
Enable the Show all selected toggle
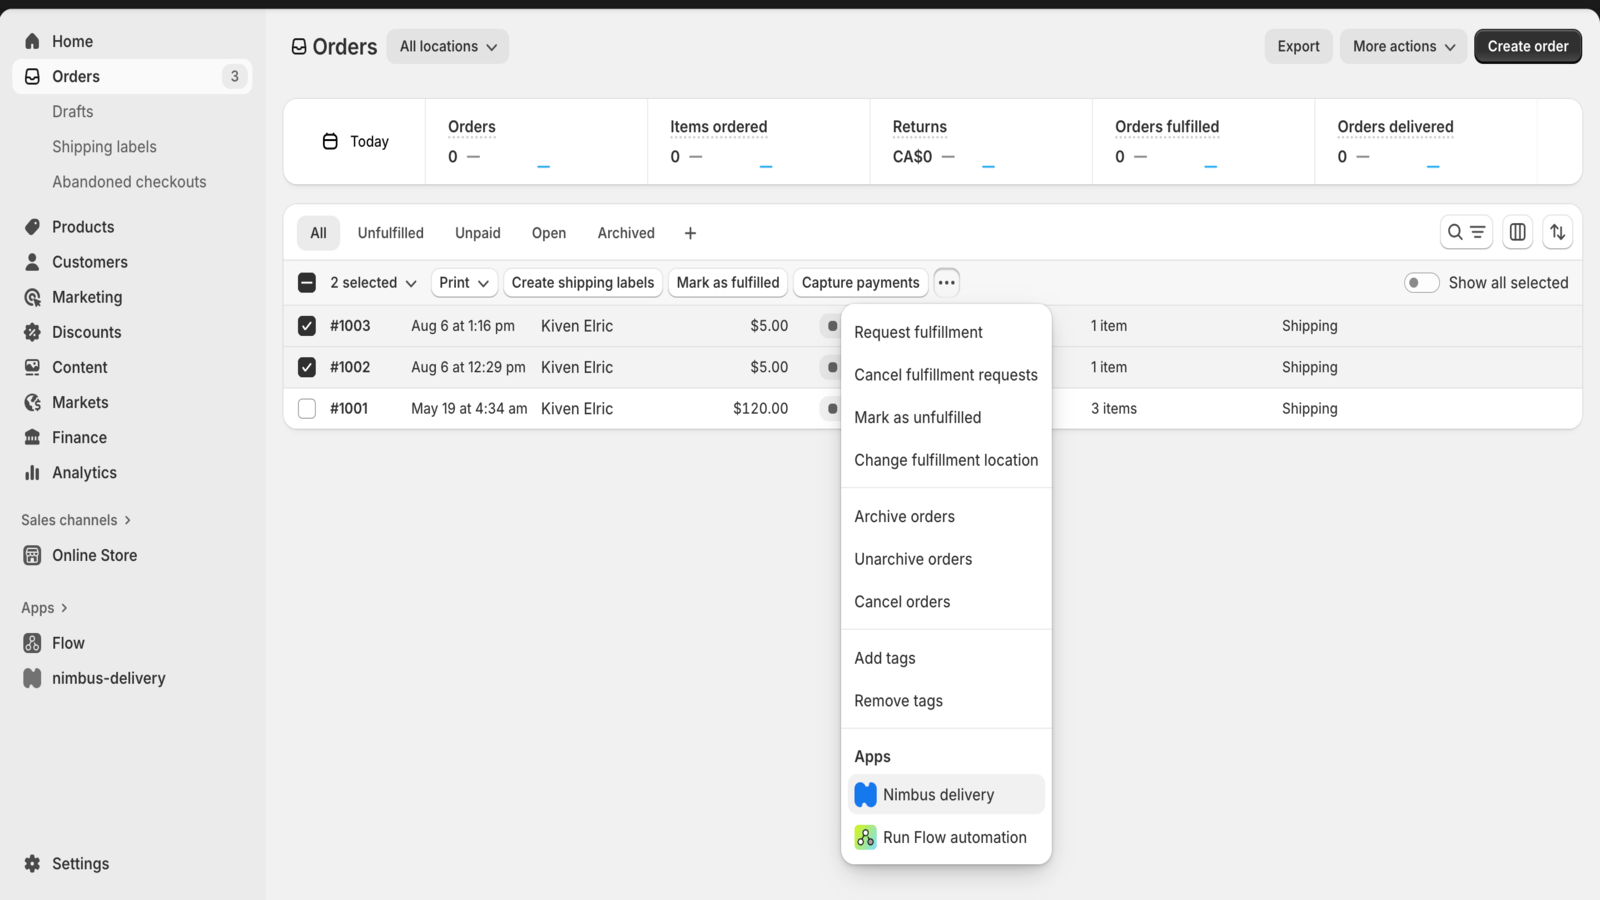click(1421, 283)
